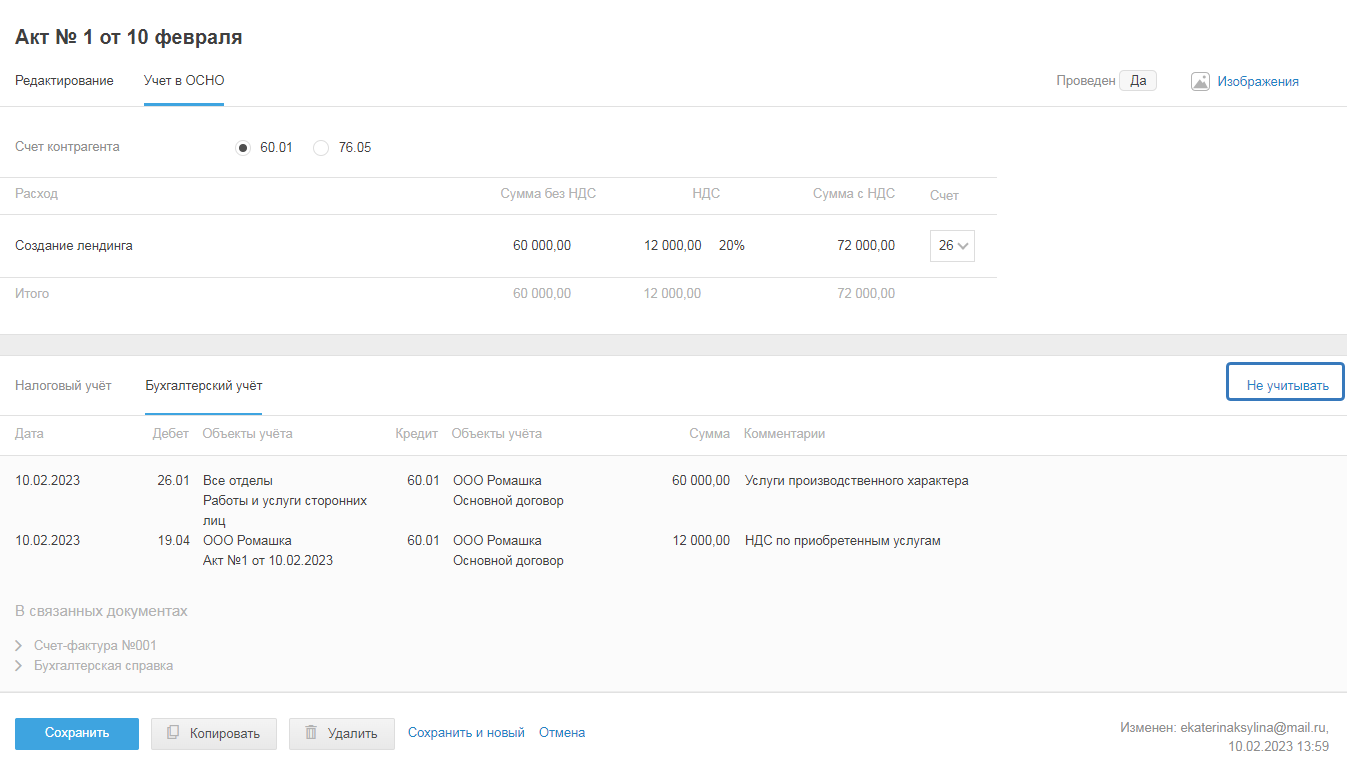This screenshot has width=1347, height=767.
Task: Click the trash icon on Удалить button
Action: 311,733
